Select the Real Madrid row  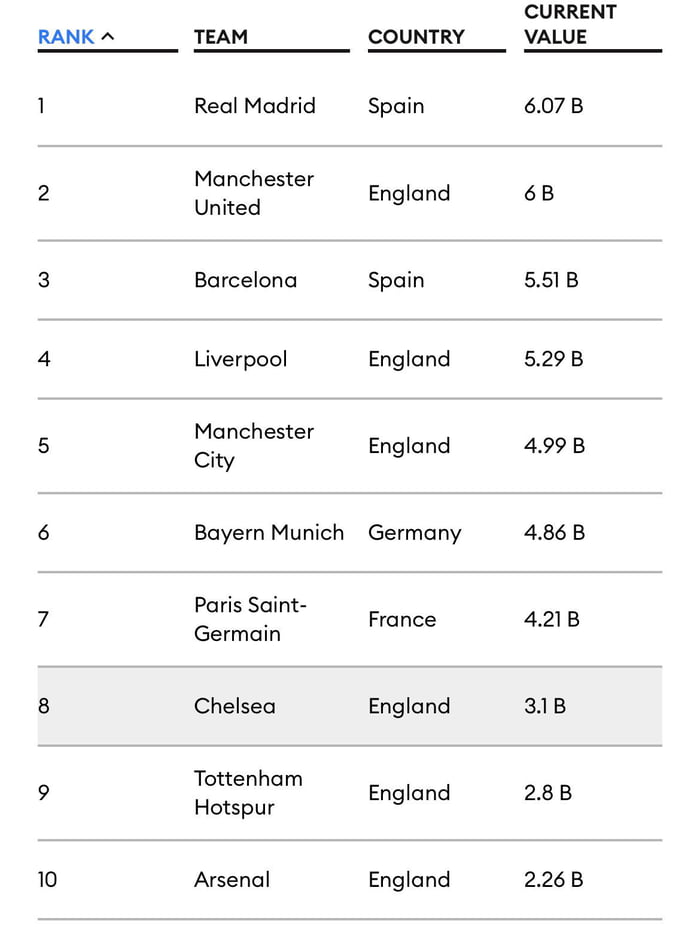pos(255,106)
